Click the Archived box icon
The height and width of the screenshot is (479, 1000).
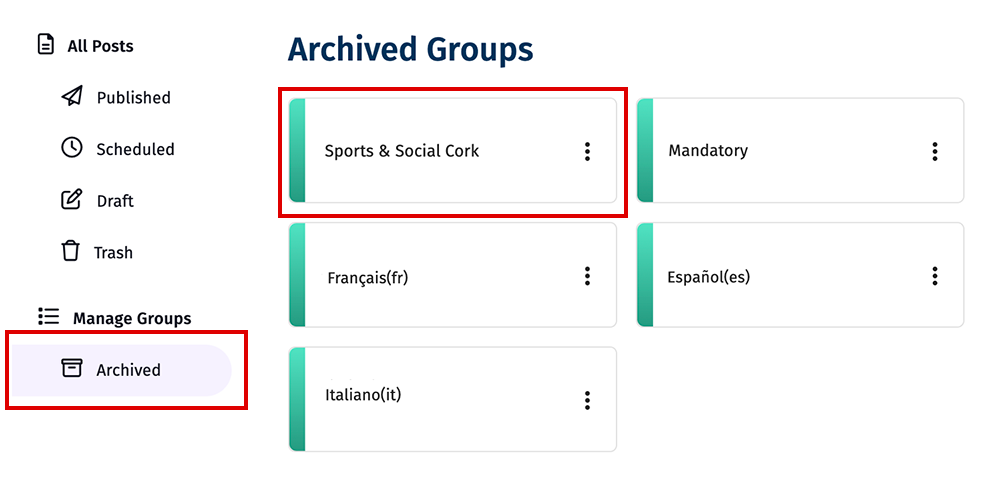pyautogui.click(x=71, y=368)
